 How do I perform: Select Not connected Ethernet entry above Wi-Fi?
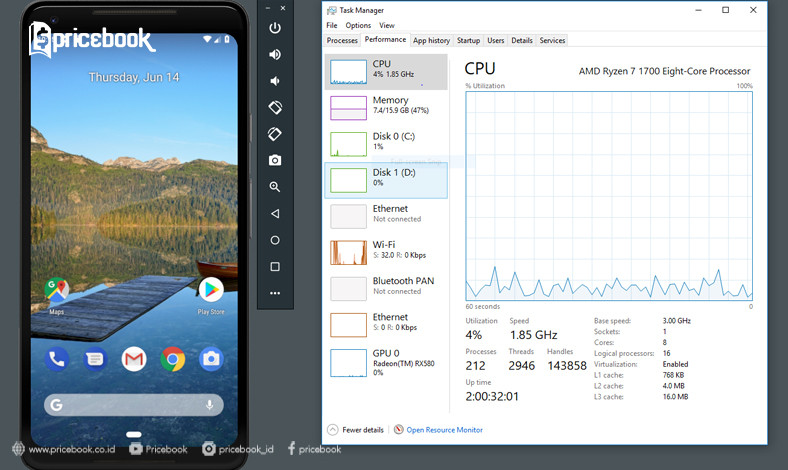click(x=386, y=216)
